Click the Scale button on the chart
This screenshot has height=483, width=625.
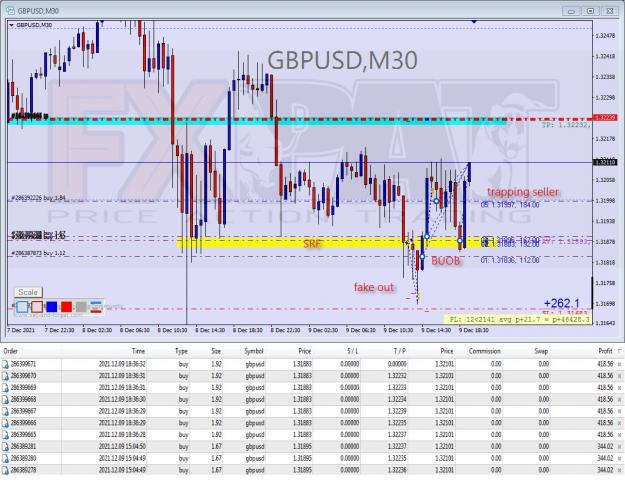28,292
